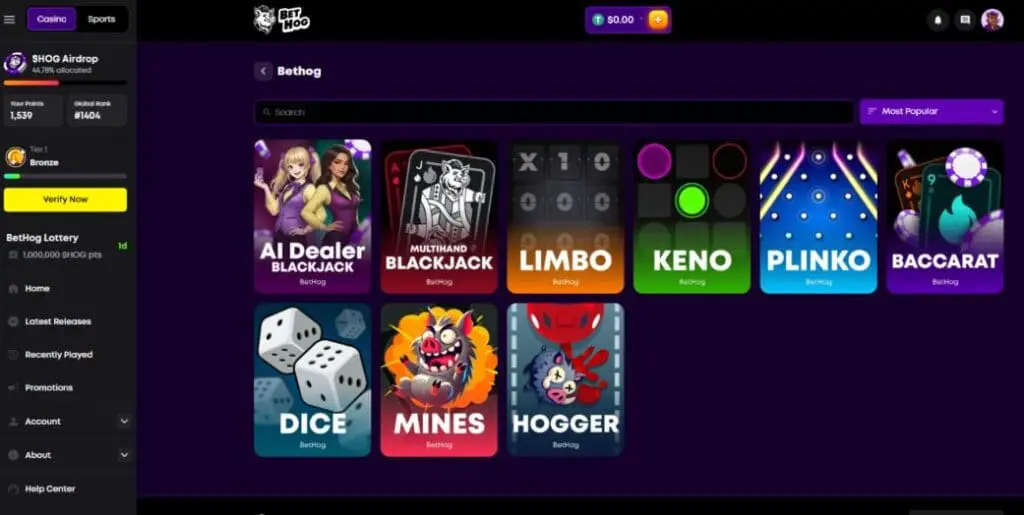Click the yellow Verify Now button
Screen dimensions: 1024x515
click(65, 200)
